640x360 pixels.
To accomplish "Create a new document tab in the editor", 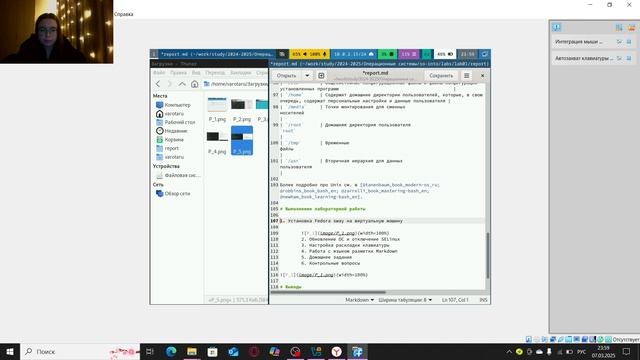I will 321,76.
